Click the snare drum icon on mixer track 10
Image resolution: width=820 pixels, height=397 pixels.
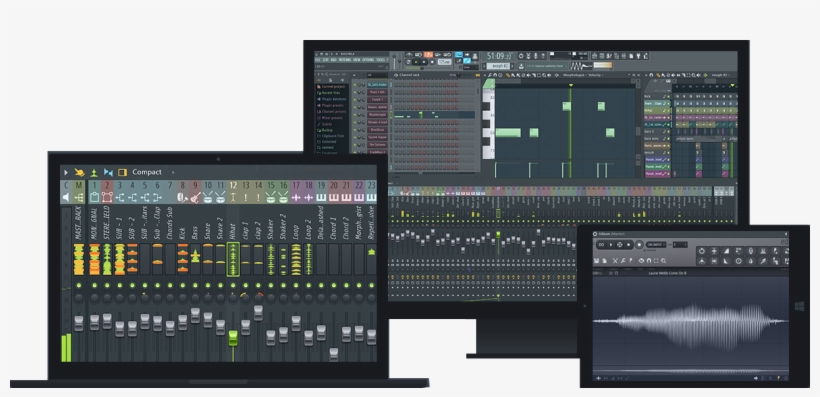pyautogui.click(x=208, y=197)
